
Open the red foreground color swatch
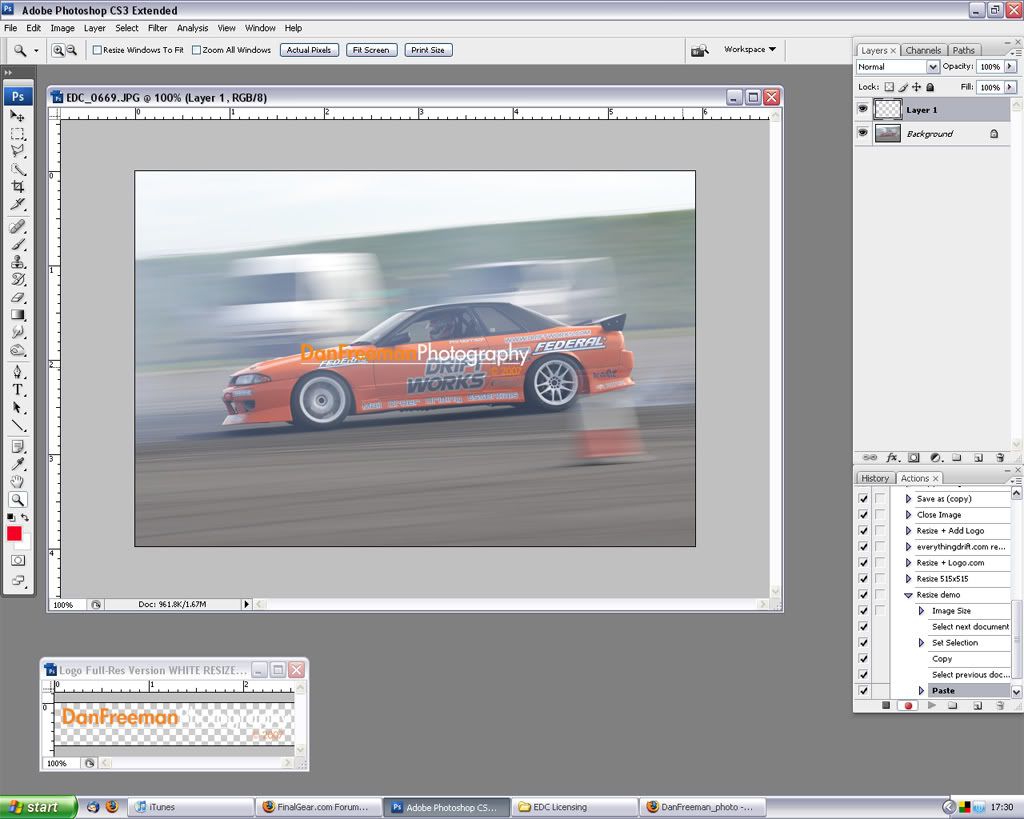pos(14,534)
